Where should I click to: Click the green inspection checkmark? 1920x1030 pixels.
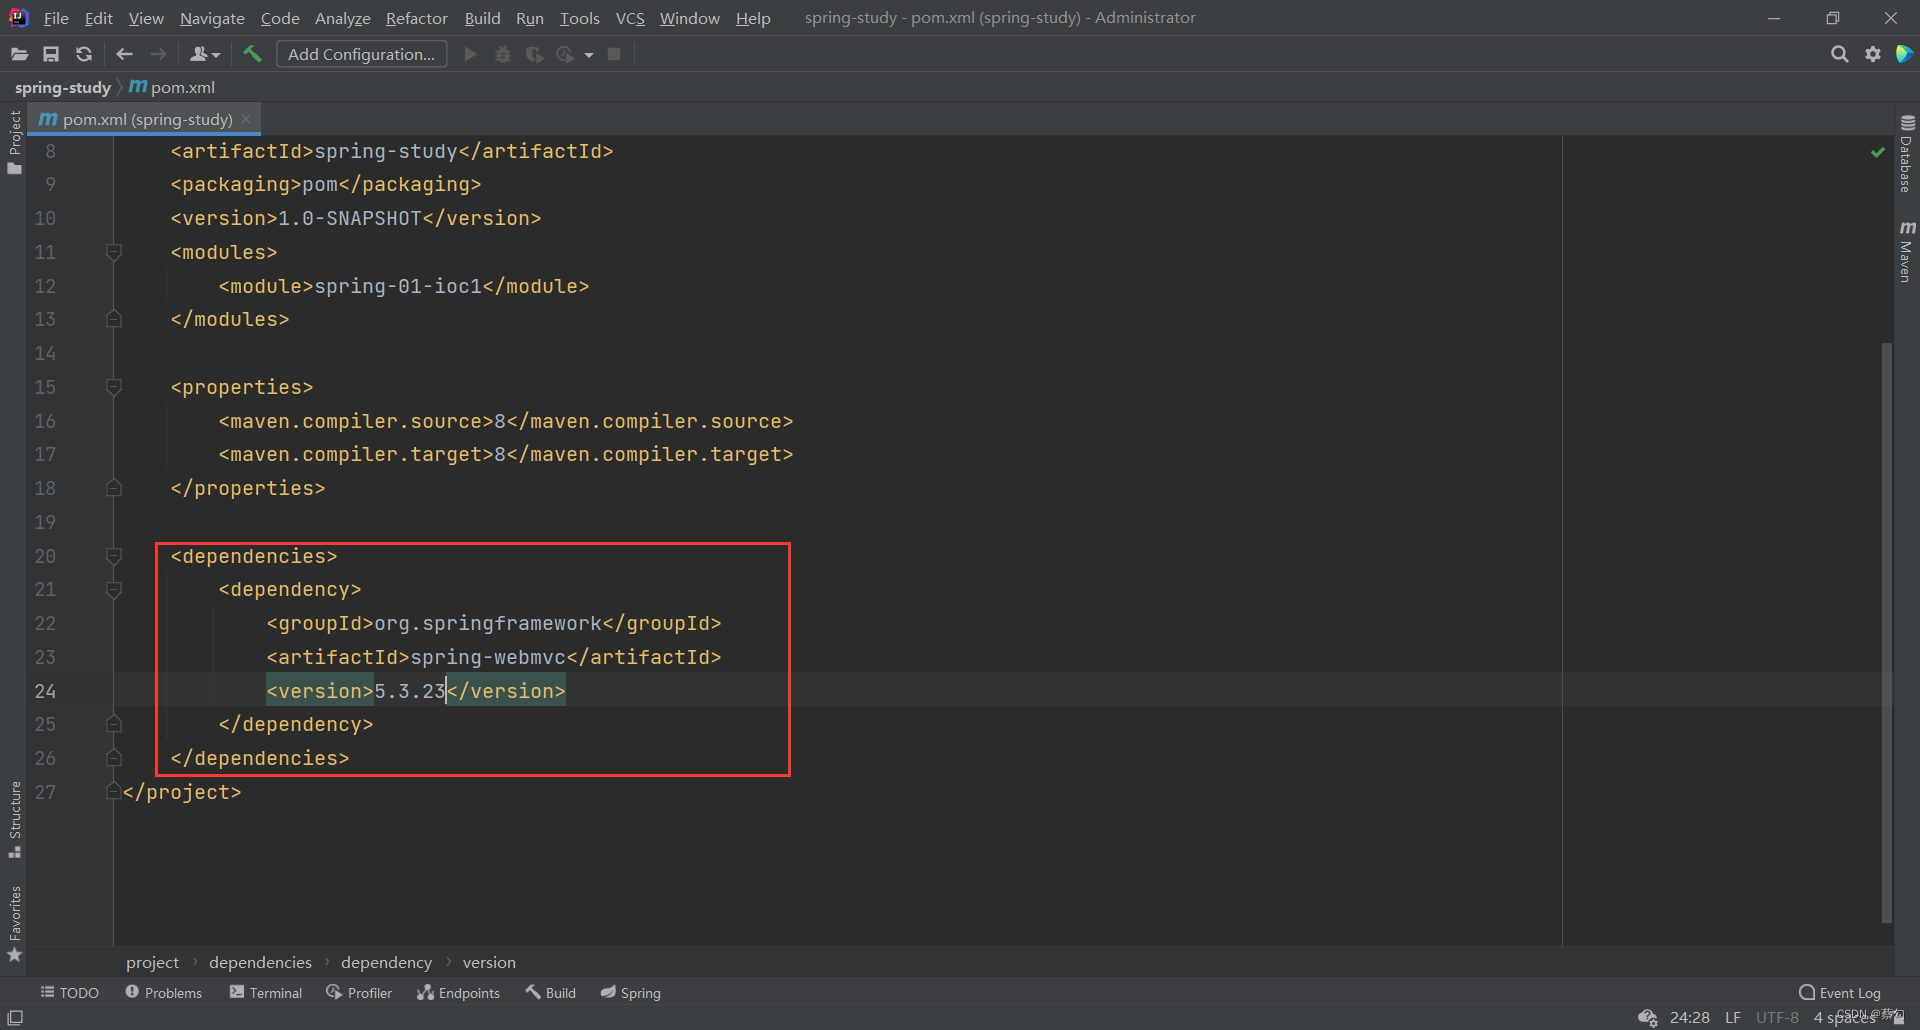pyautogui.click(x=1877, y=152)
